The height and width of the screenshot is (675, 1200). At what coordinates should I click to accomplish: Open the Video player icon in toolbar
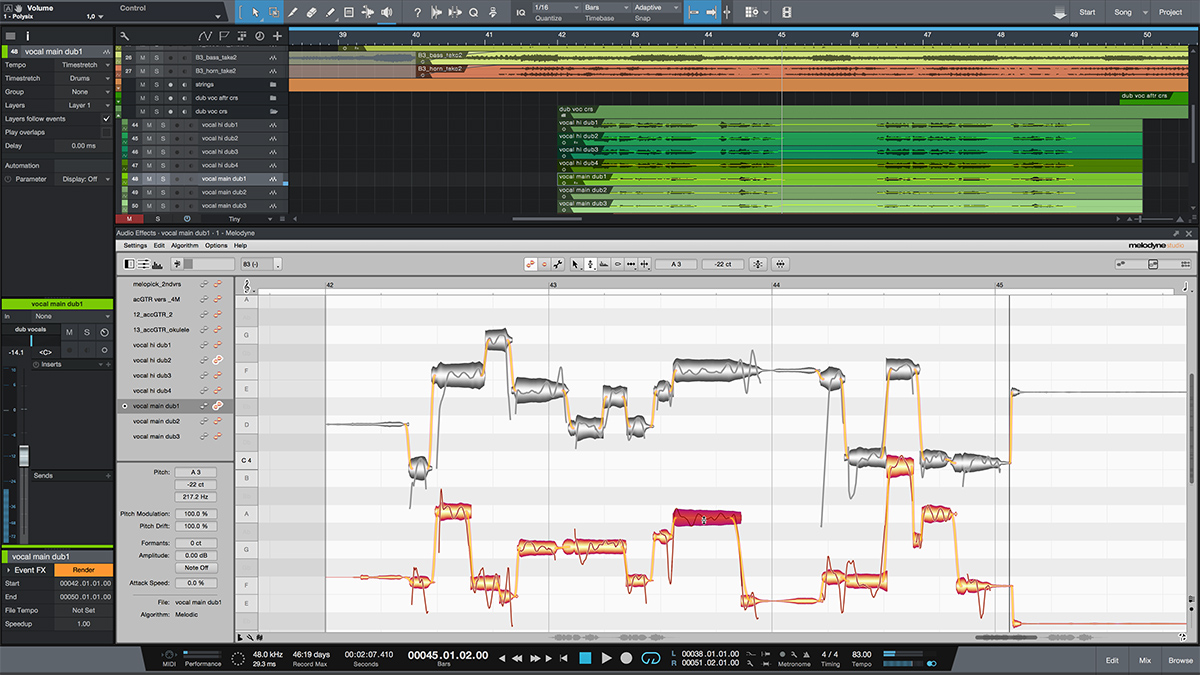(x=787, y=12)
